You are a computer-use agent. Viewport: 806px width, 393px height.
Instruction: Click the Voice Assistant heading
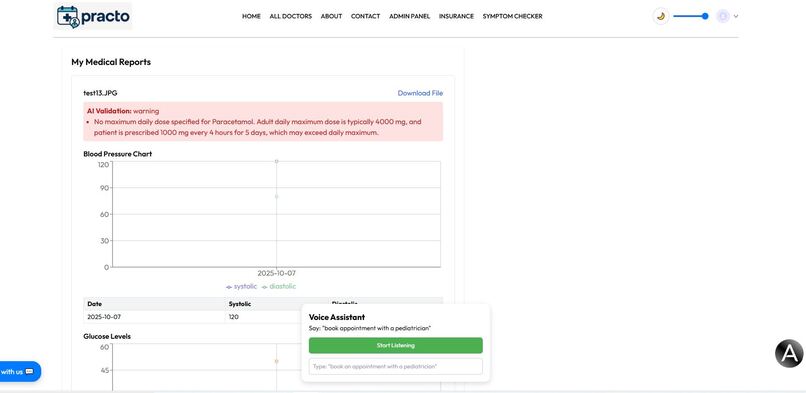337,317
